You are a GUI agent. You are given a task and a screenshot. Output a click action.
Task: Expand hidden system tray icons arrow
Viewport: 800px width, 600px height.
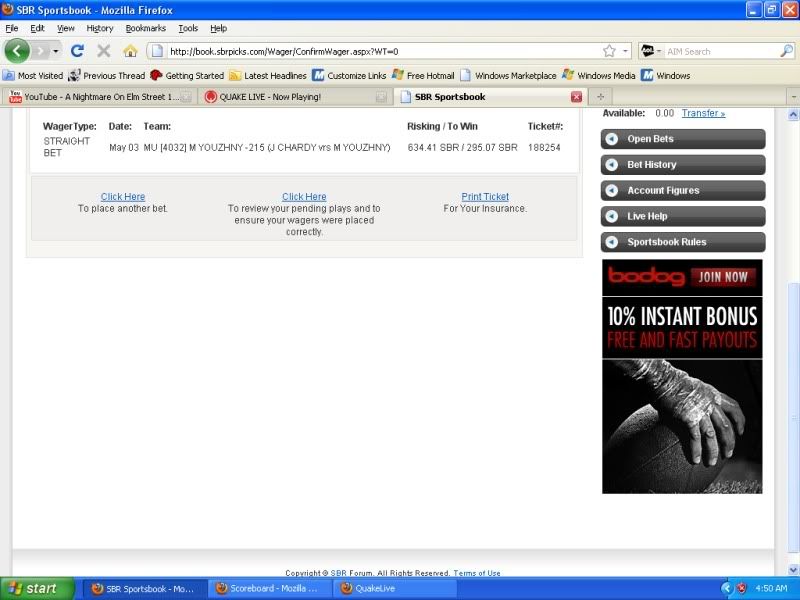[727, 588]
